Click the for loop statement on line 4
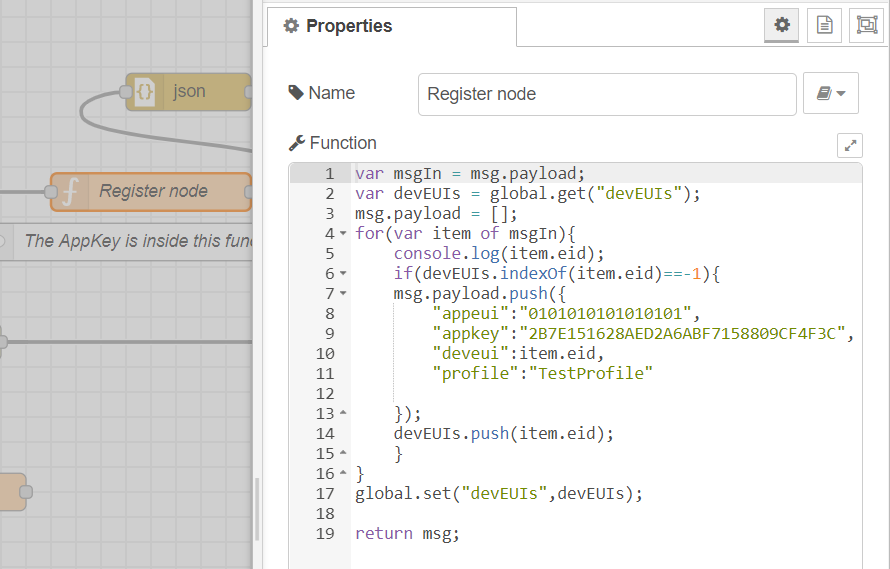Viewport: 890px width, 569px height. tap(465, 233)
